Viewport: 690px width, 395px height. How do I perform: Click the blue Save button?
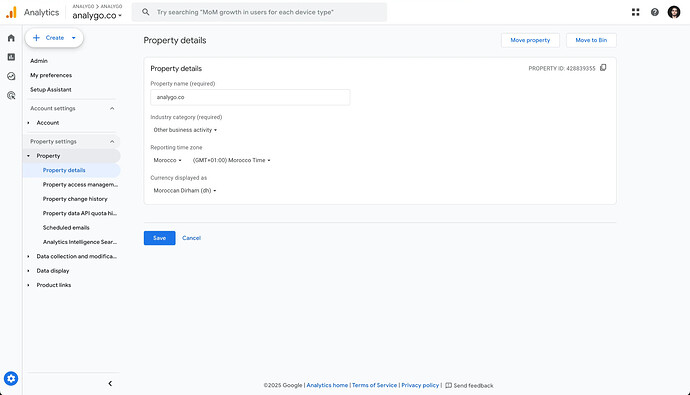159,238
